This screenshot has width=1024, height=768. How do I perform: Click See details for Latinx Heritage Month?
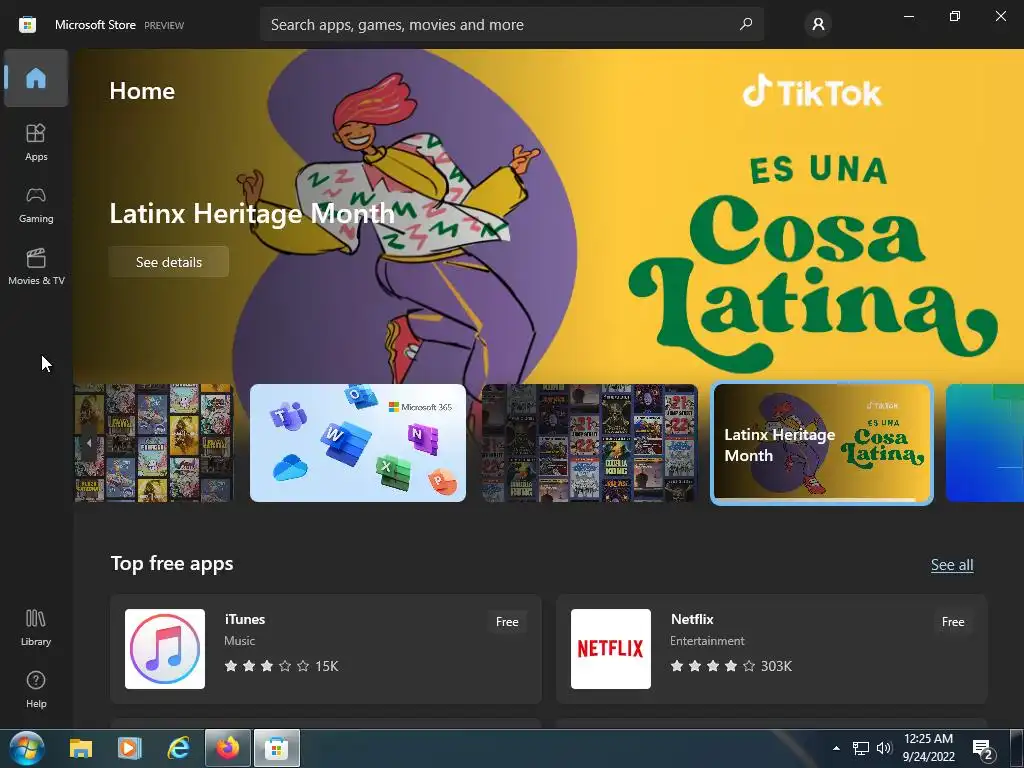click(x=168, y=262)
